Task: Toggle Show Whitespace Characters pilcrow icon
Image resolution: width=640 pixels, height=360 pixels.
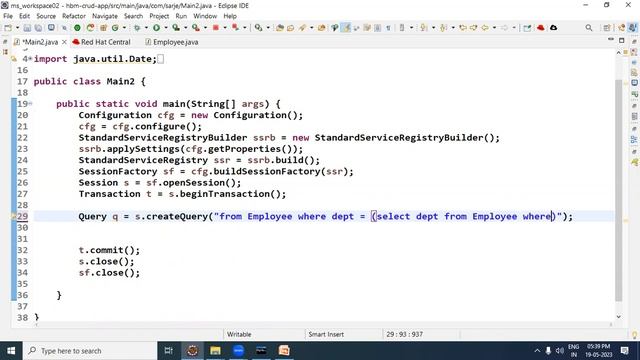Action: (x=388, y=28)
